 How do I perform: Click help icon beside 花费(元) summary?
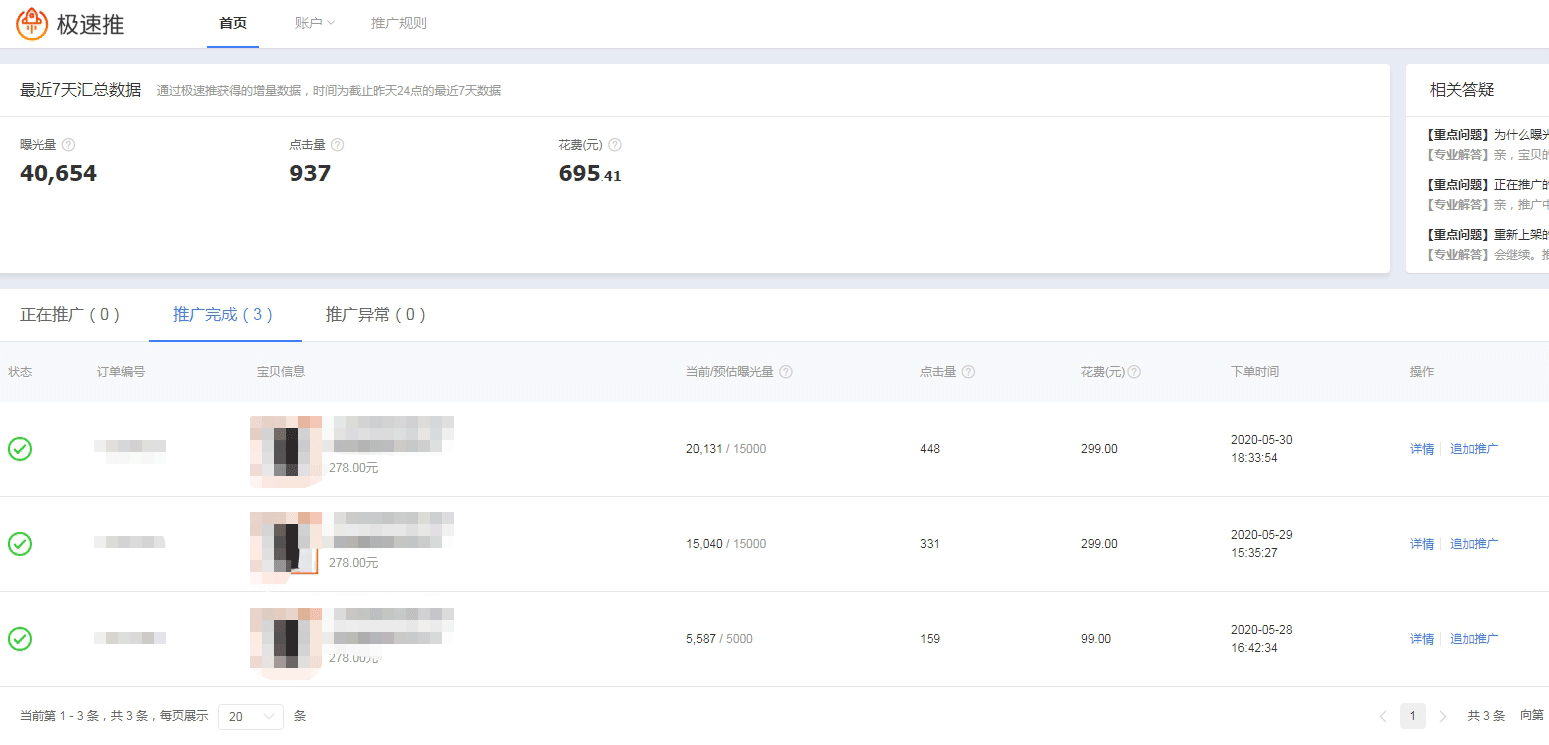point(615,145)
